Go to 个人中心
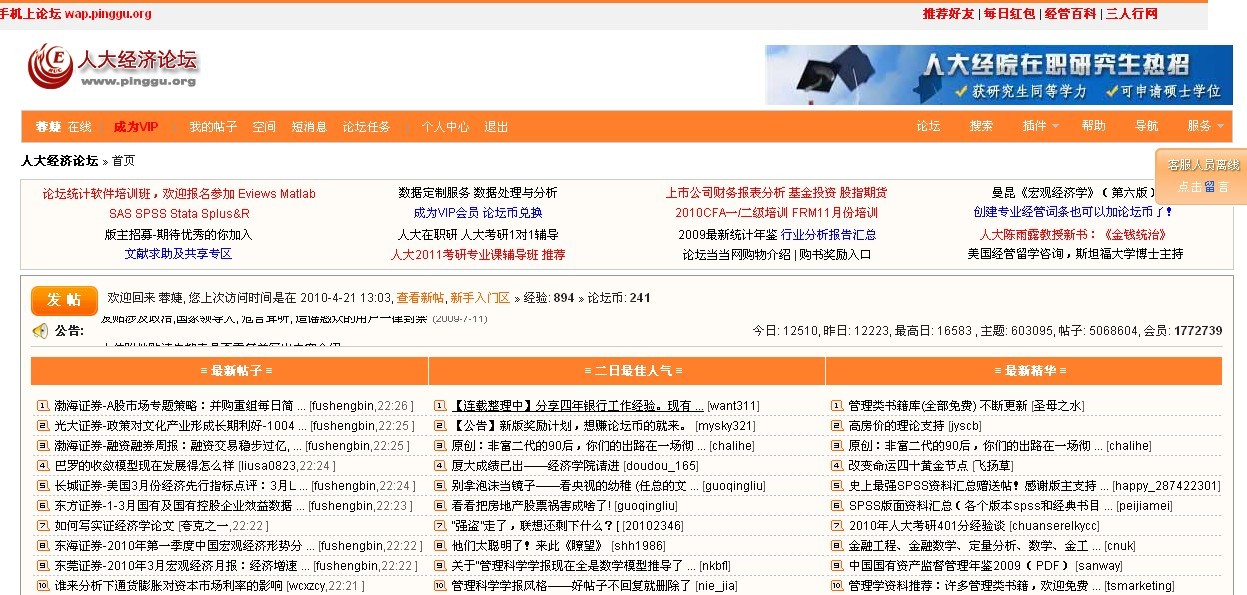1247x595 pixels. (445, 127)
